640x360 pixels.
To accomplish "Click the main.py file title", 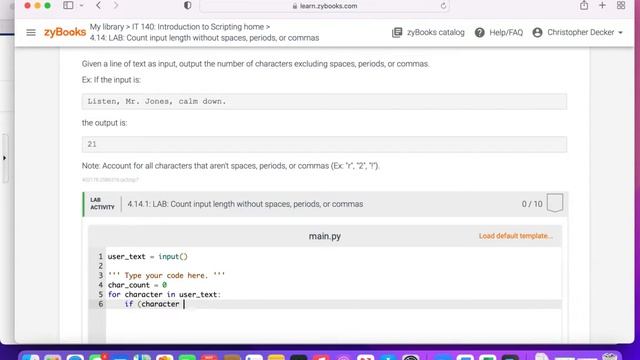I will click(324, 236).
